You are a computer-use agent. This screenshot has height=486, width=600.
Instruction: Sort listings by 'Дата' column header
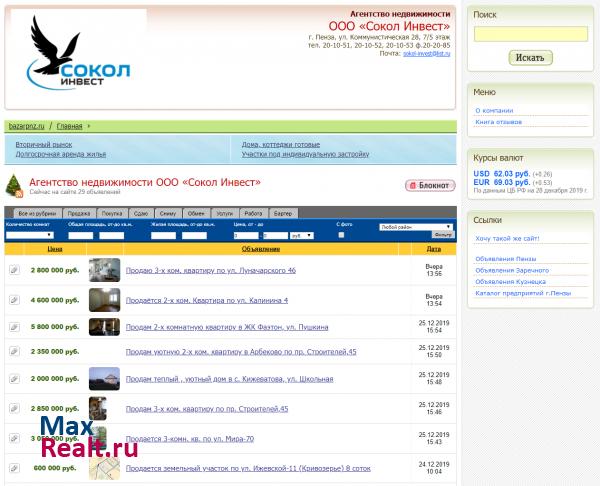pyautogui.click(x=434, y=249)
